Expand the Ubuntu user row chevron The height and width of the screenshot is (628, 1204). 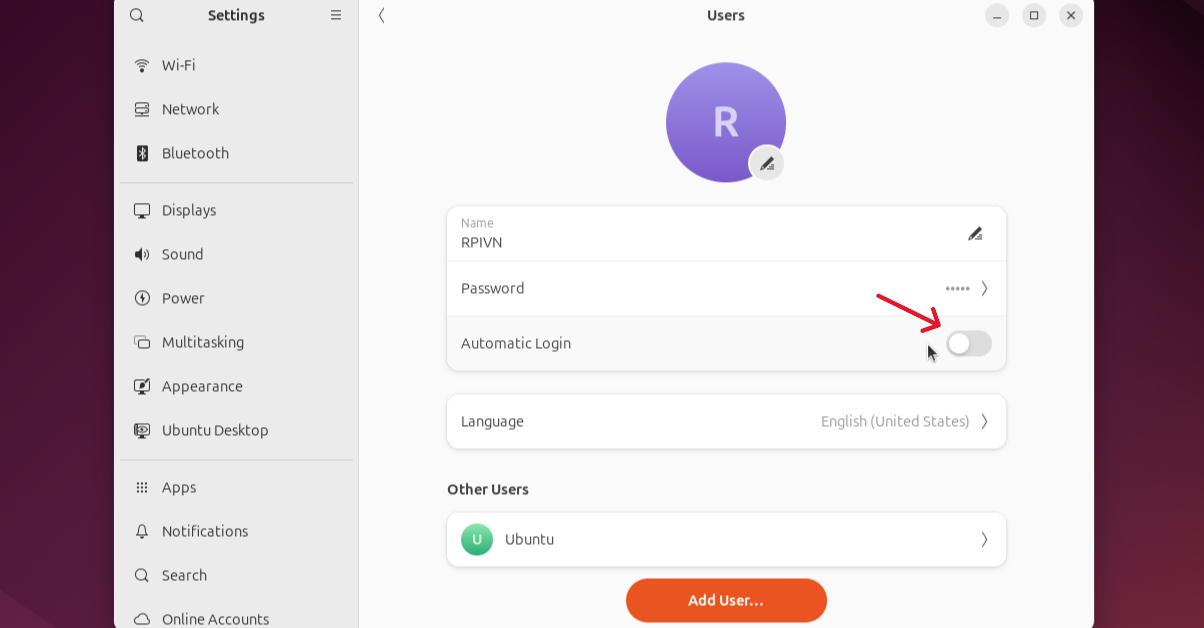pyautogui.click(x=984, y=539)
